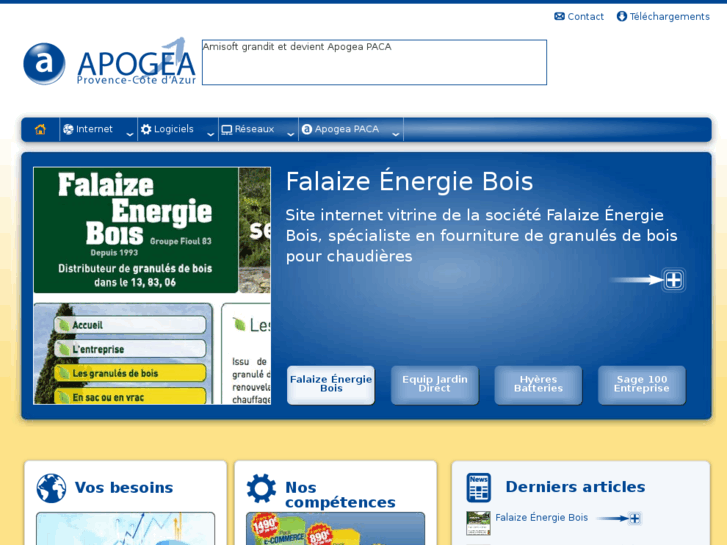Click the Apogea PACA 'a' icon in menu
Viewport: 727px width, 545px height.
point(306,129)
